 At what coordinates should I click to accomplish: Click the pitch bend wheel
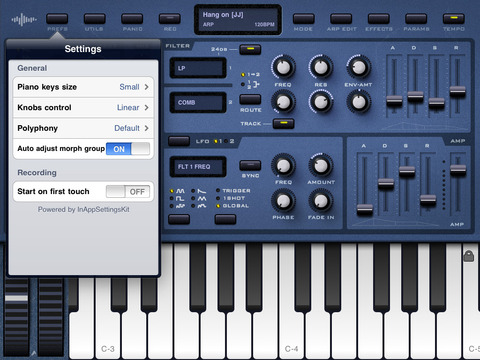click(16, 317)
